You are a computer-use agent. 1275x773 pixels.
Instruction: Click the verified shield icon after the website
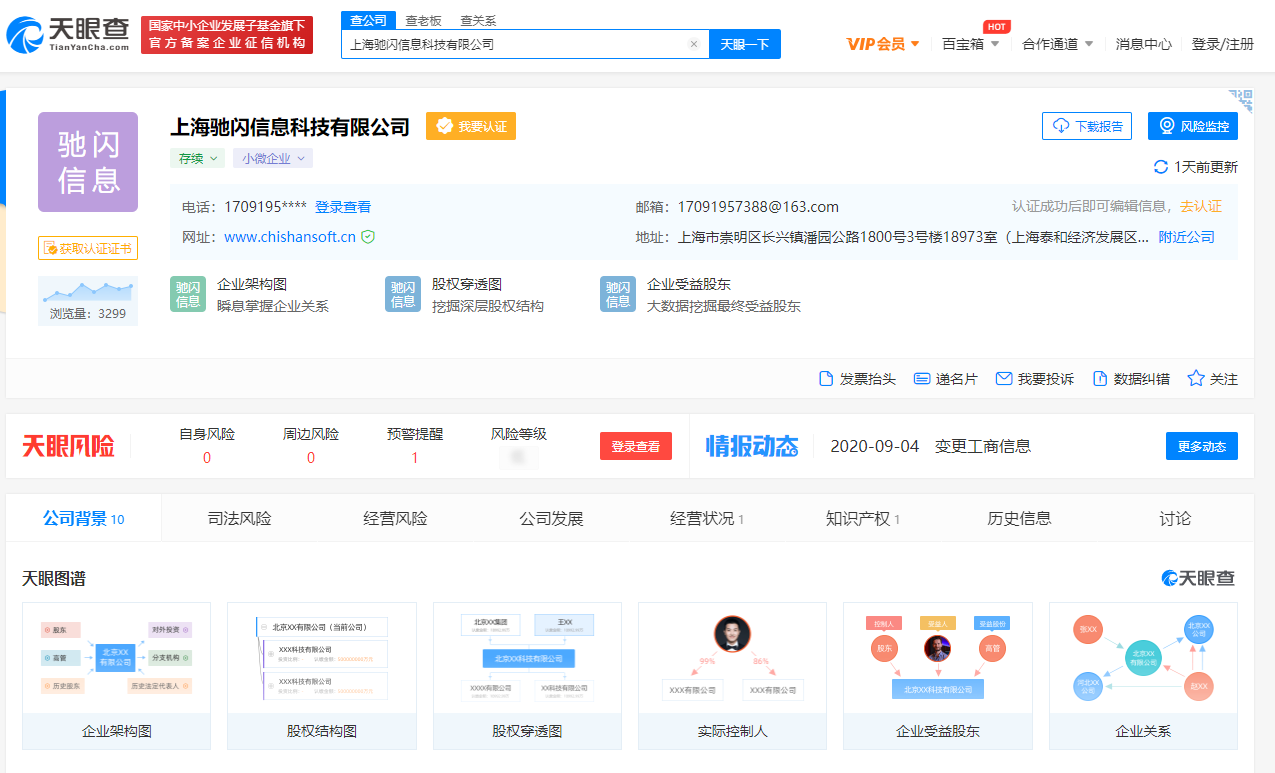(368, 237)
